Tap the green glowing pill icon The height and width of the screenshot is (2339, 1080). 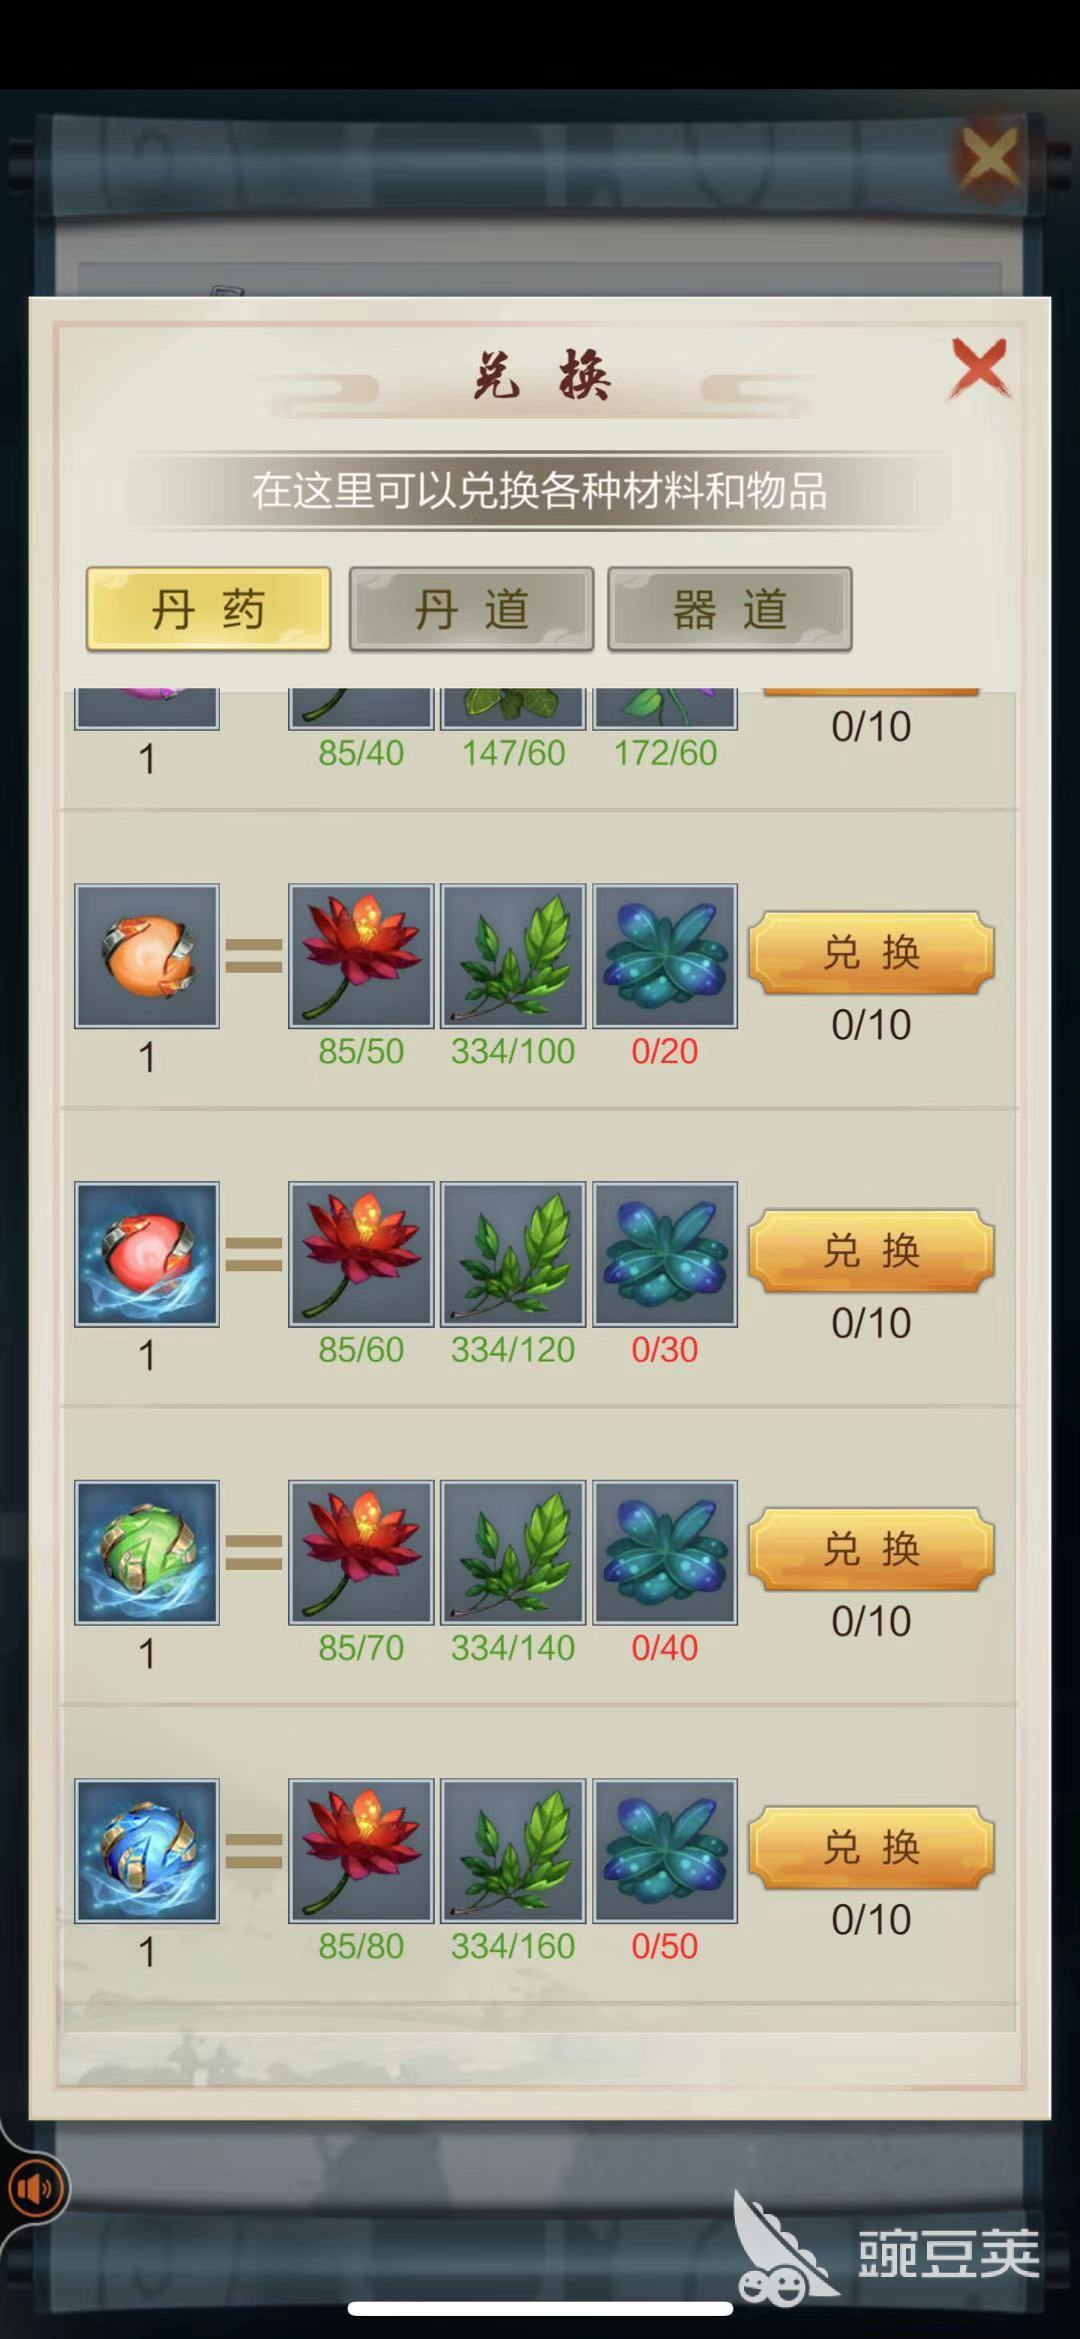click(147, 1552)
